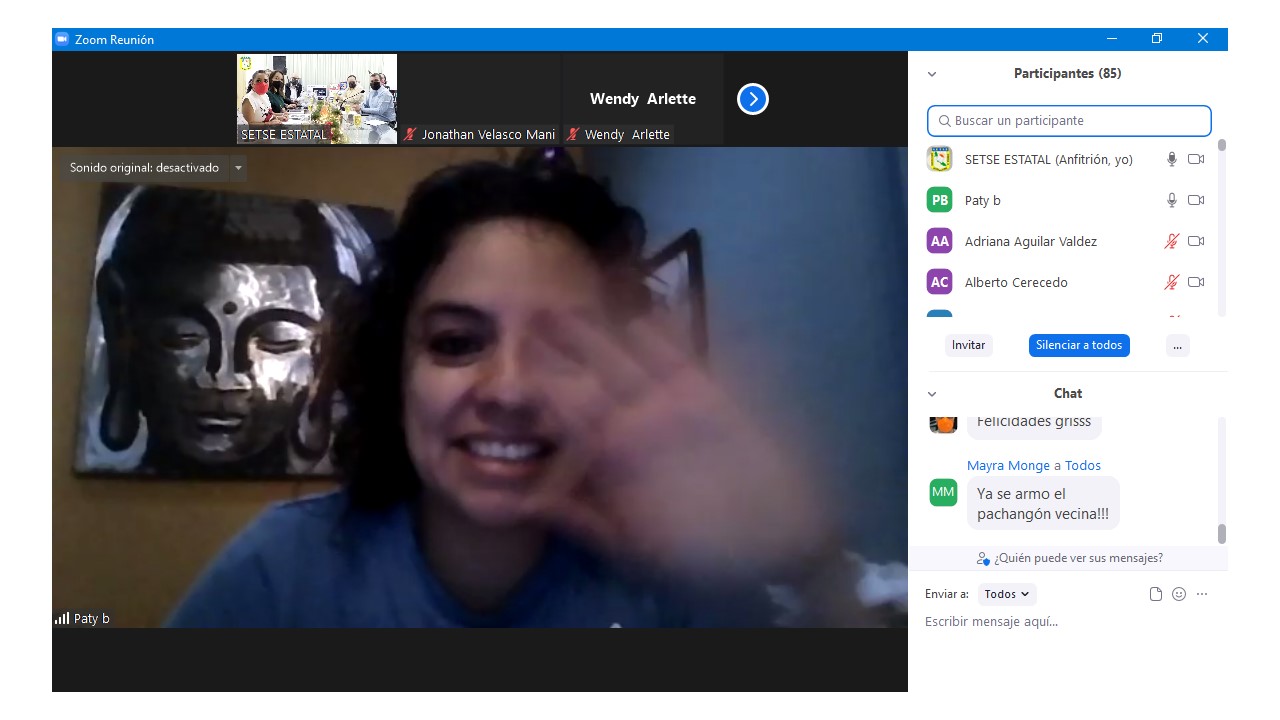Click the Participantes (85) heading

(x=1067, y=74)
